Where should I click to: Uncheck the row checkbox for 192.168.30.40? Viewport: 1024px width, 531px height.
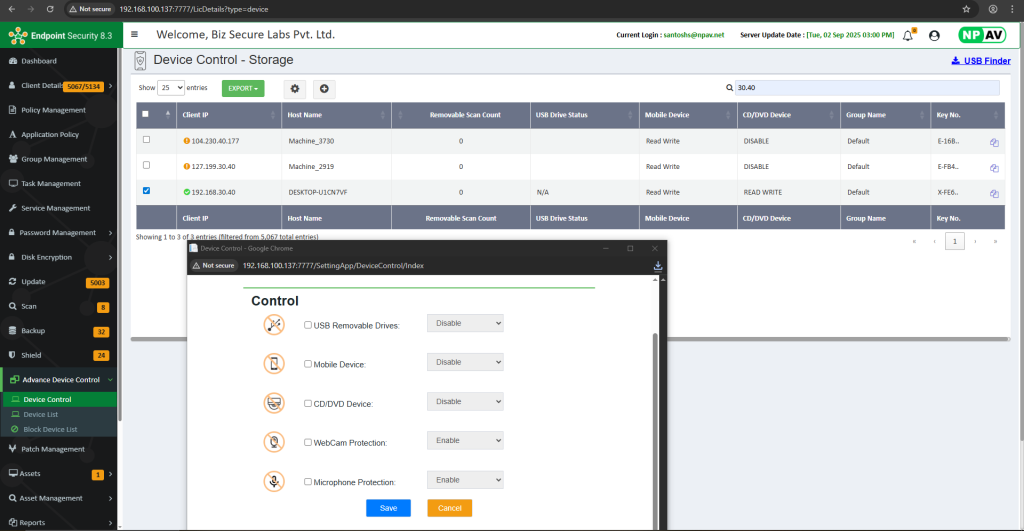tap(147, 190)
